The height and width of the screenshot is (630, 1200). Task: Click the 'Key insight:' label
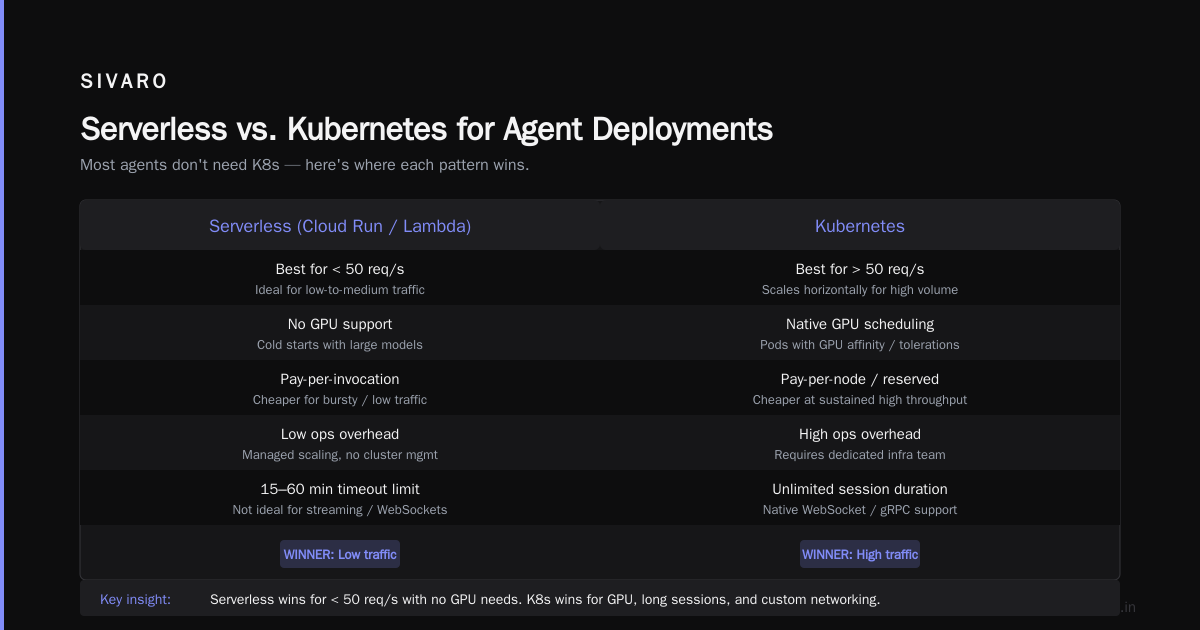click(x=136, y=600)
